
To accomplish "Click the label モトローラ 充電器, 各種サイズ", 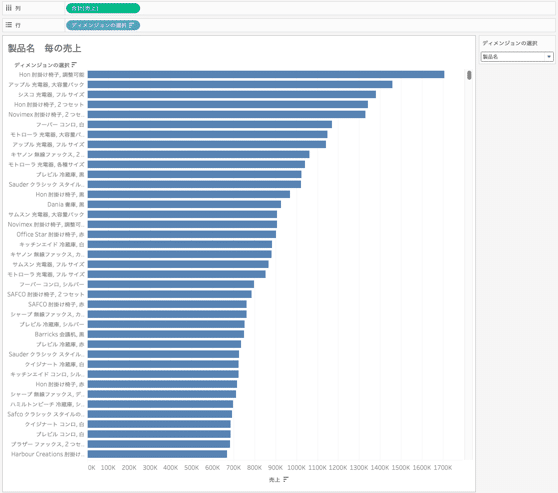I will coord(47,164).
